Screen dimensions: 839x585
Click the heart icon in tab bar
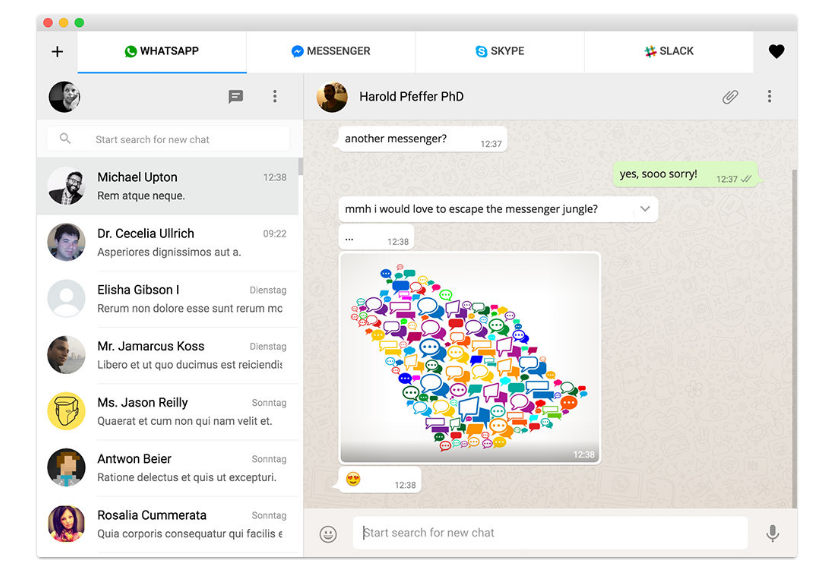(776, 51)
